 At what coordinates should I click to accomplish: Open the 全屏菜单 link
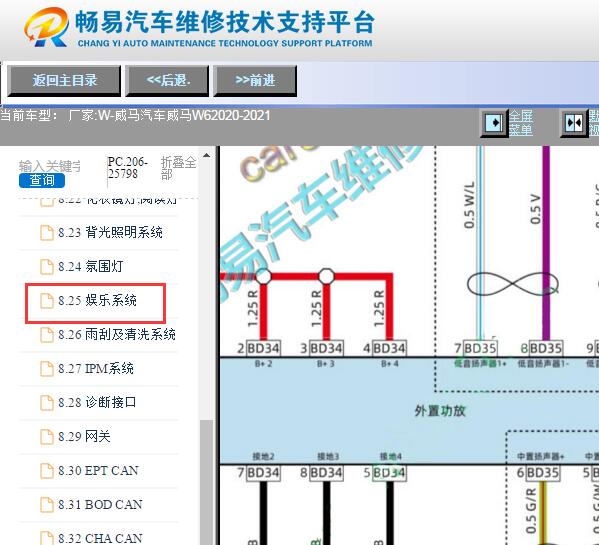click(x=521, y=123)
